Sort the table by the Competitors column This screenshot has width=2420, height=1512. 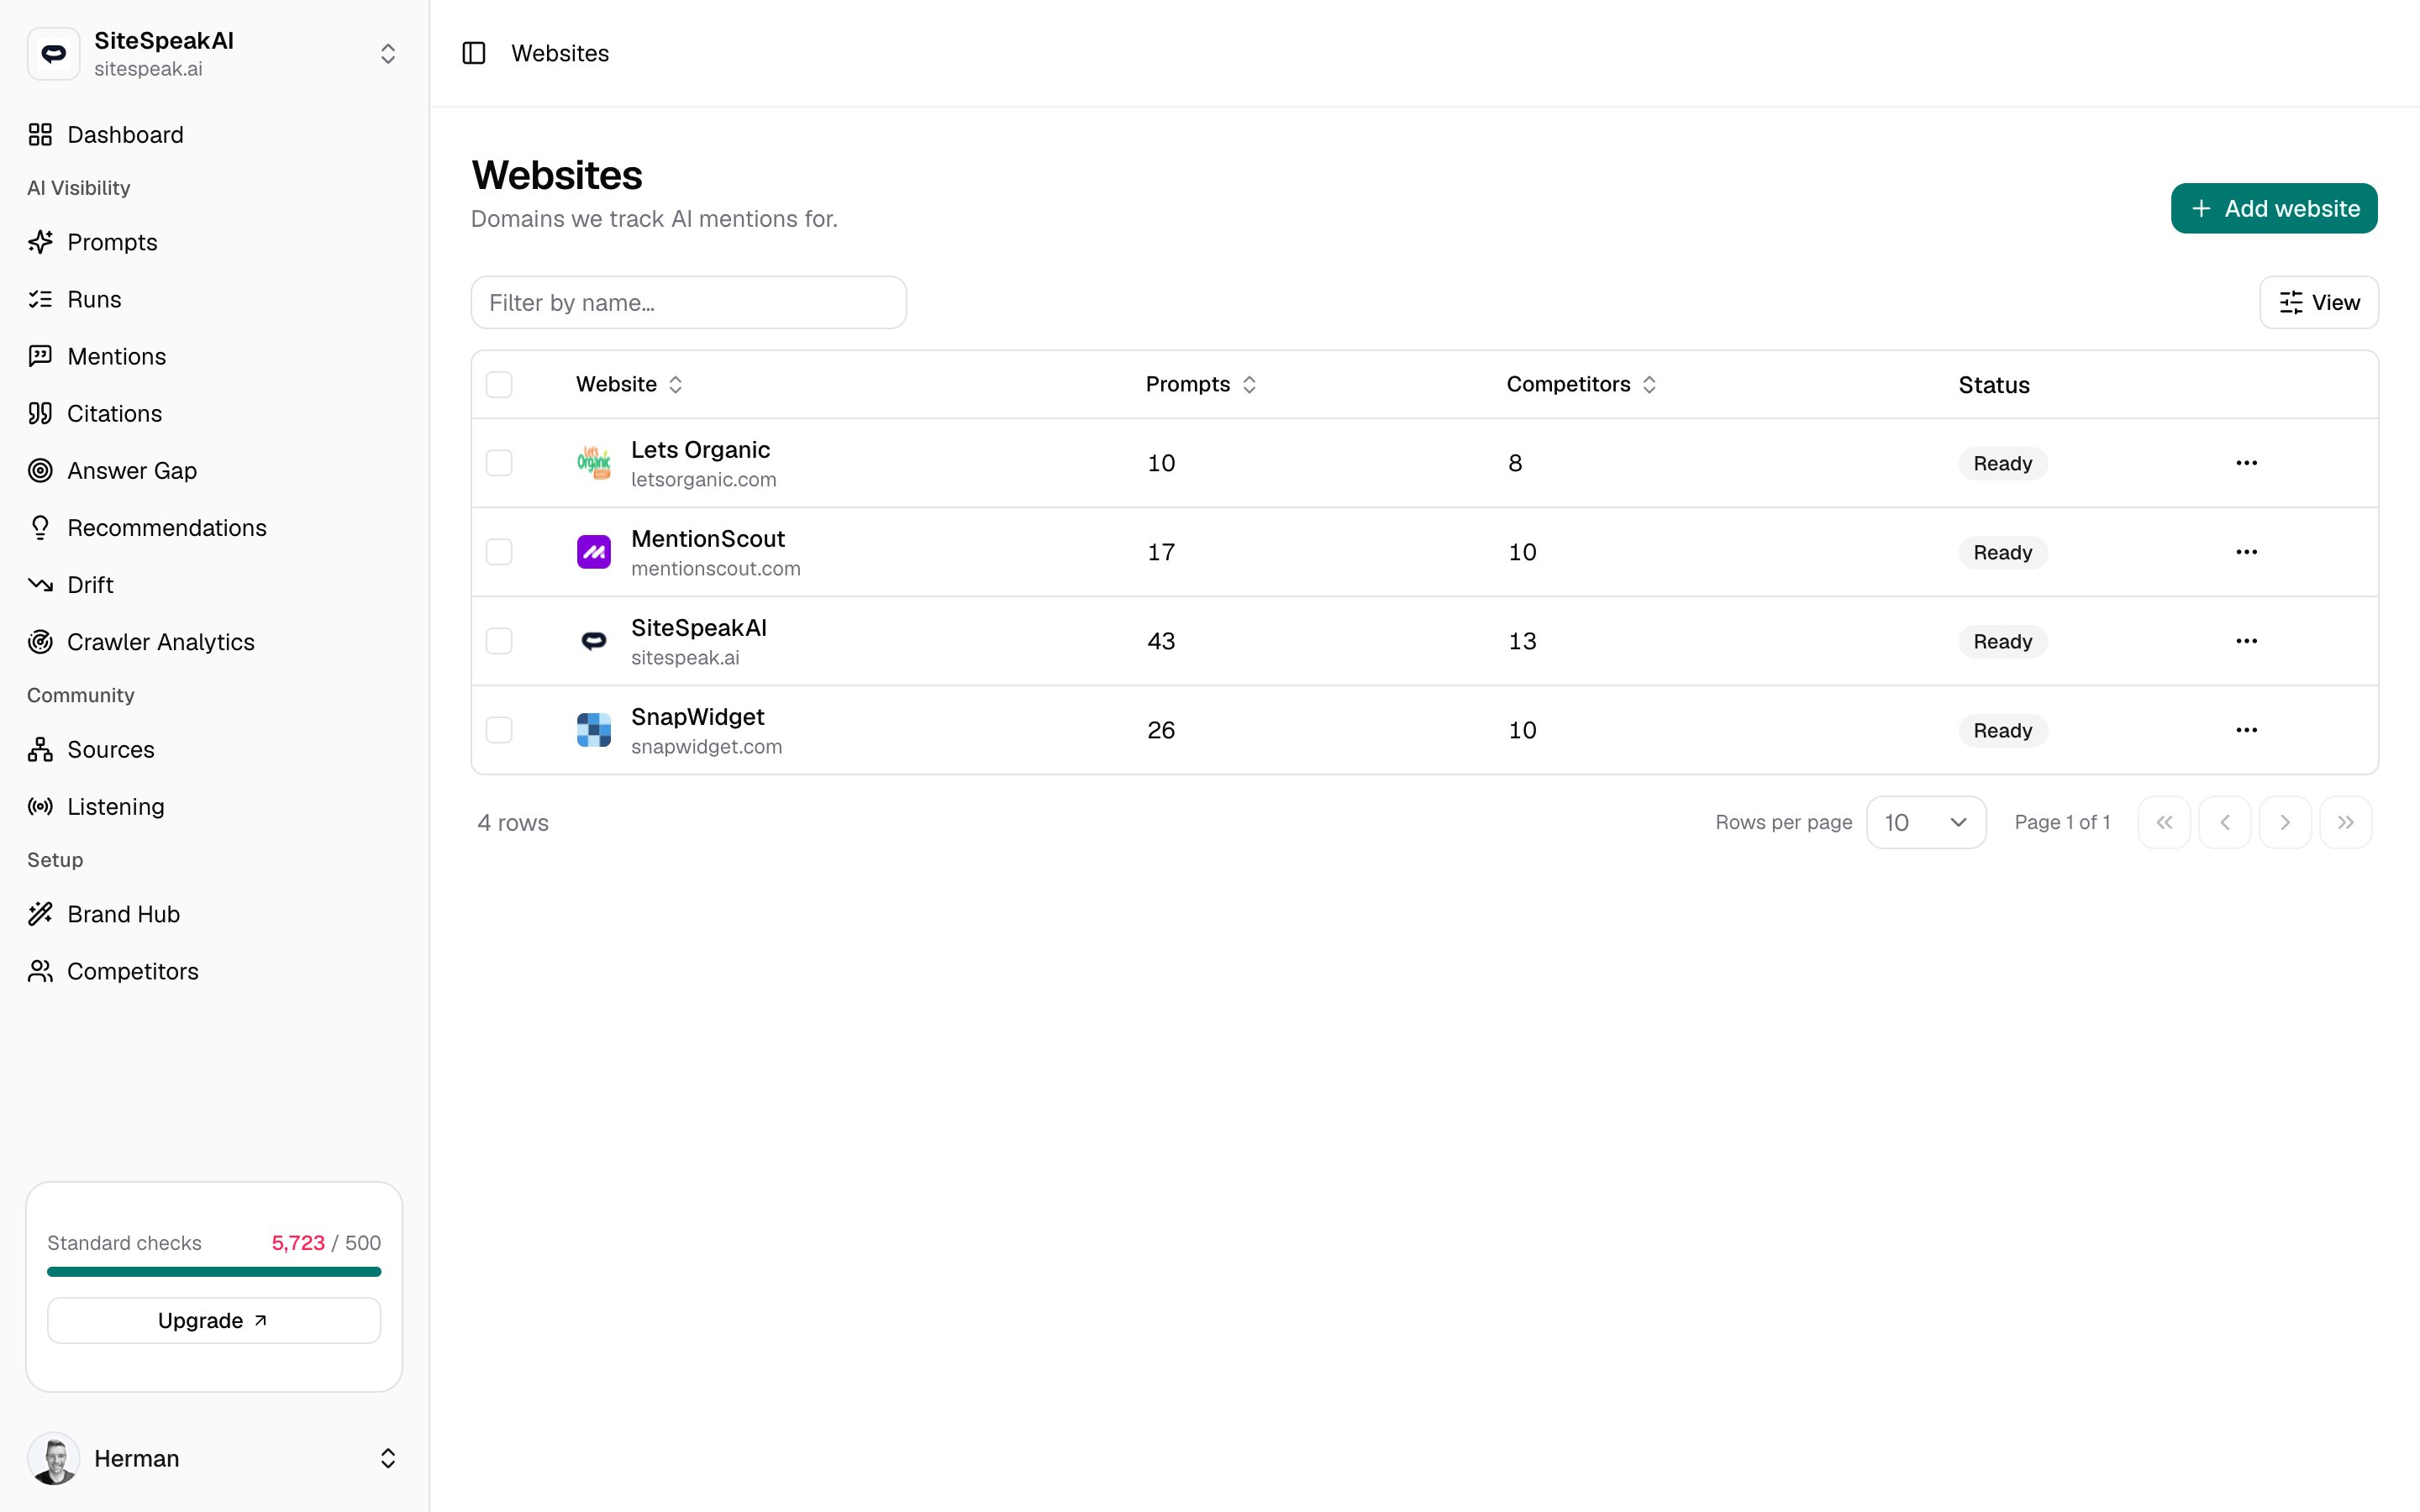pyautogui.click(x=1581, y=385)
